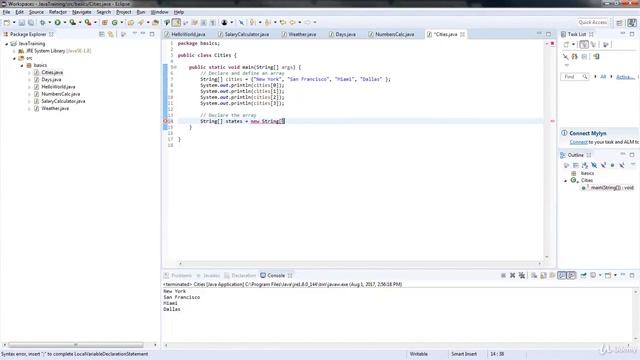640x360 pixels.
Task: Toggle Sort in Outline toolbar
Action: [585, 165]
